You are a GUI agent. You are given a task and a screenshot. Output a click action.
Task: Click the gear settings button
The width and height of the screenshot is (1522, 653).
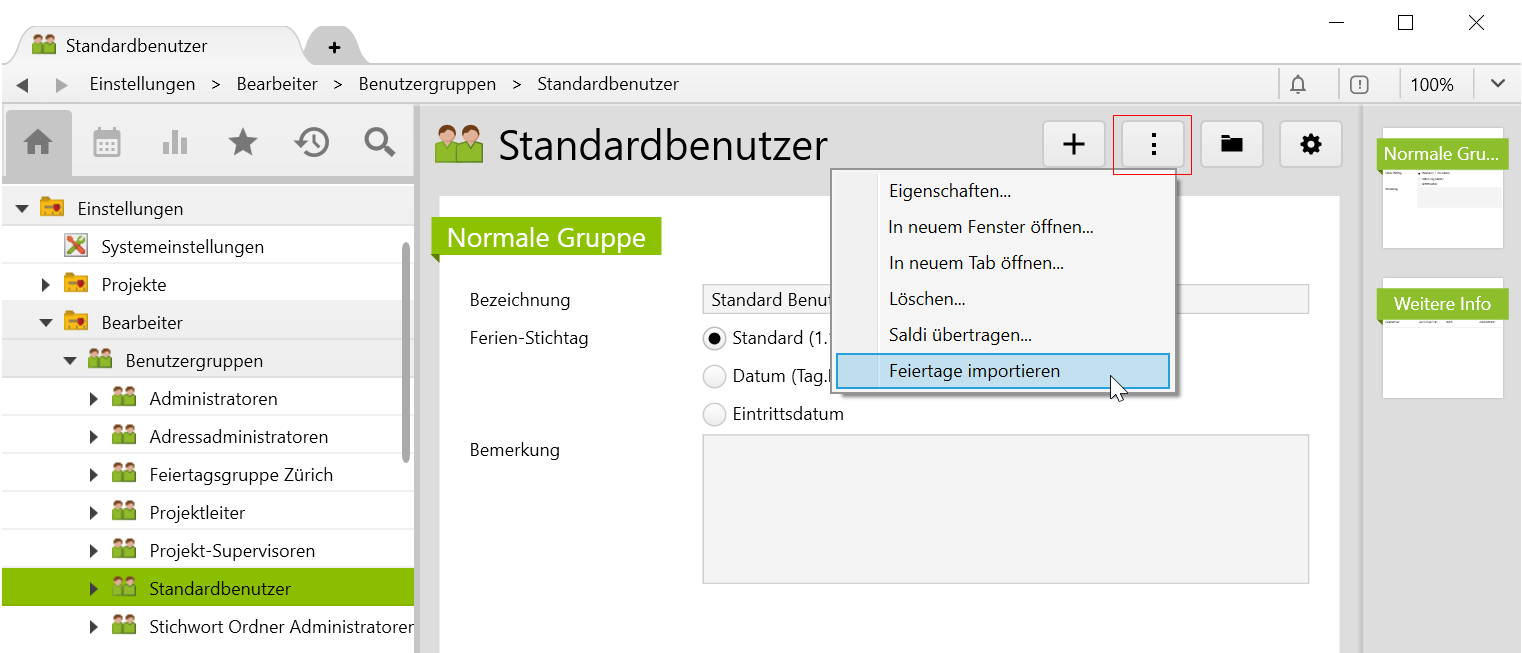[1310, 145]
